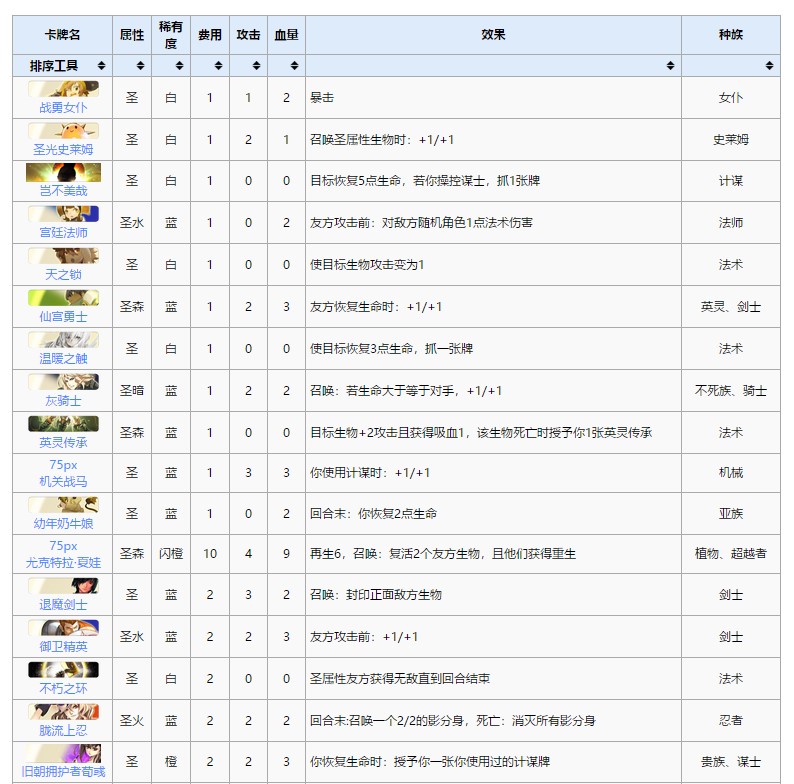This screenshot has height=784, width=794.
Task: Click the 卡牌名 column header
Action: coord(62,35)
